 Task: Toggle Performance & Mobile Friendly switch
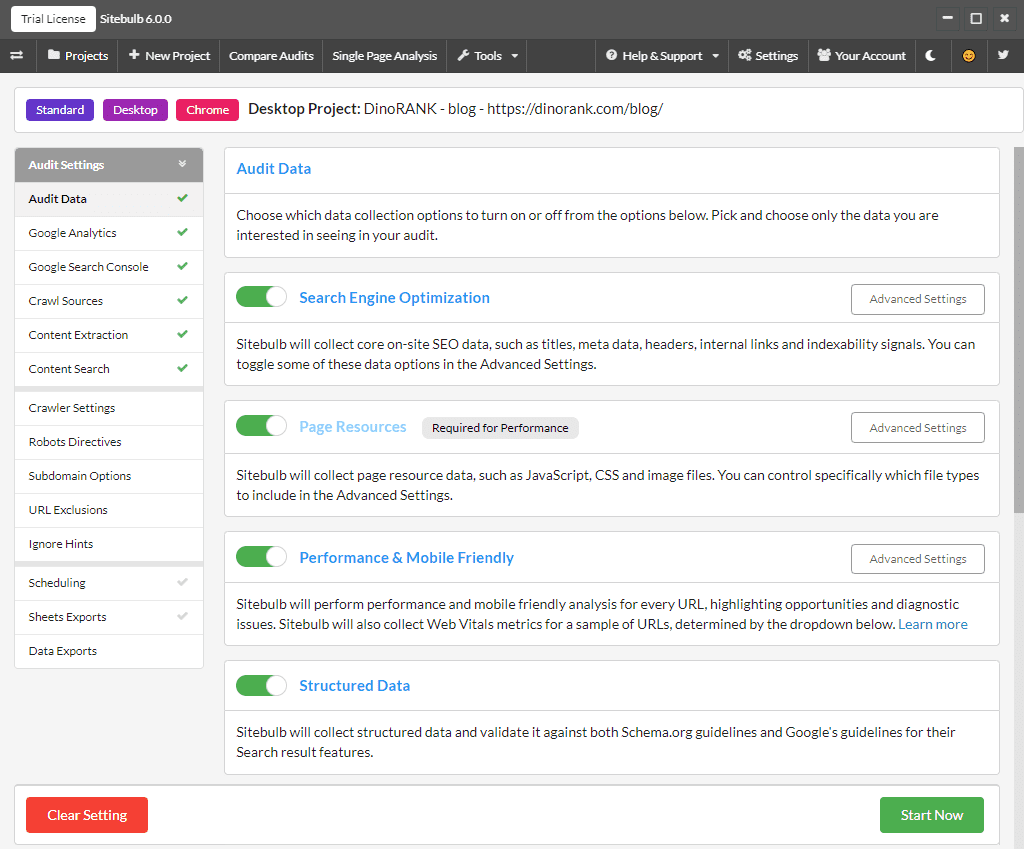[x=261, y=557]
